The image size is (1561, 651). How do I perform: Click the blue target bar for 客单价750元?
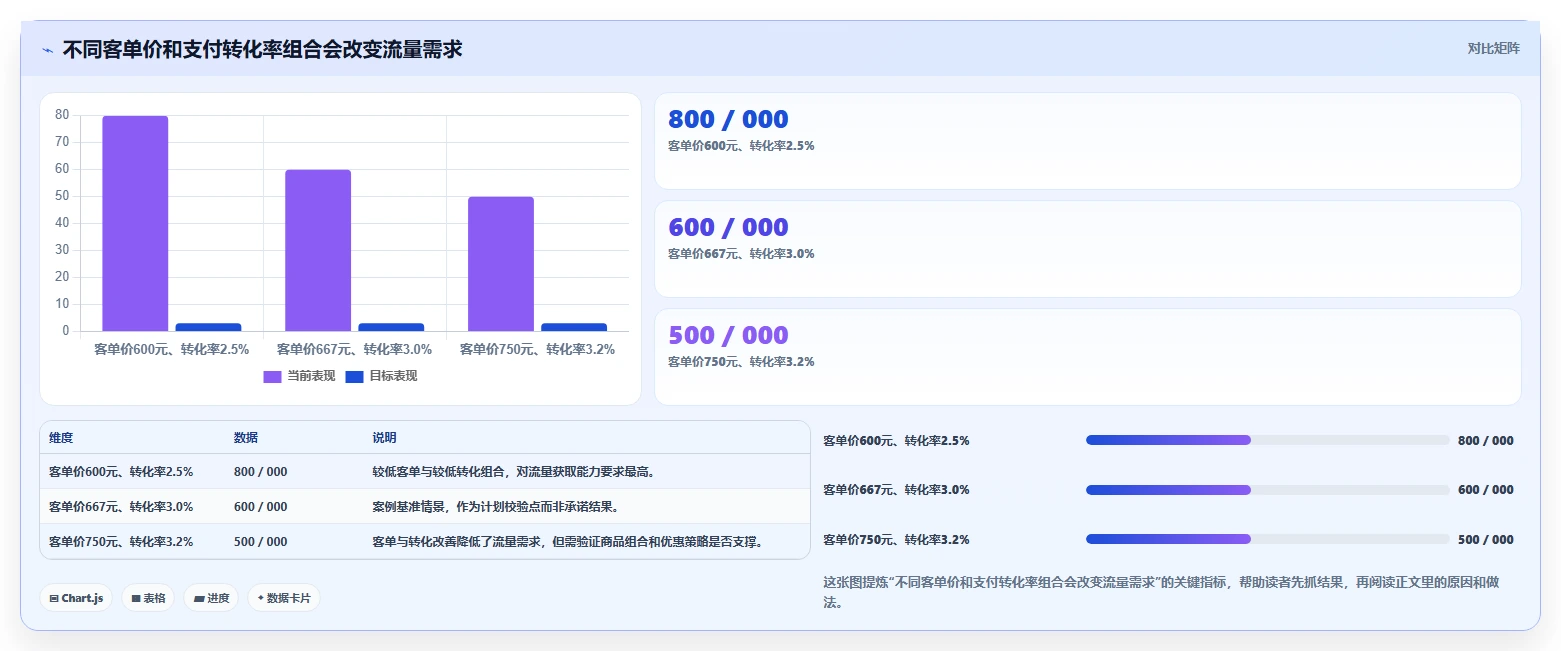[574, 327]
